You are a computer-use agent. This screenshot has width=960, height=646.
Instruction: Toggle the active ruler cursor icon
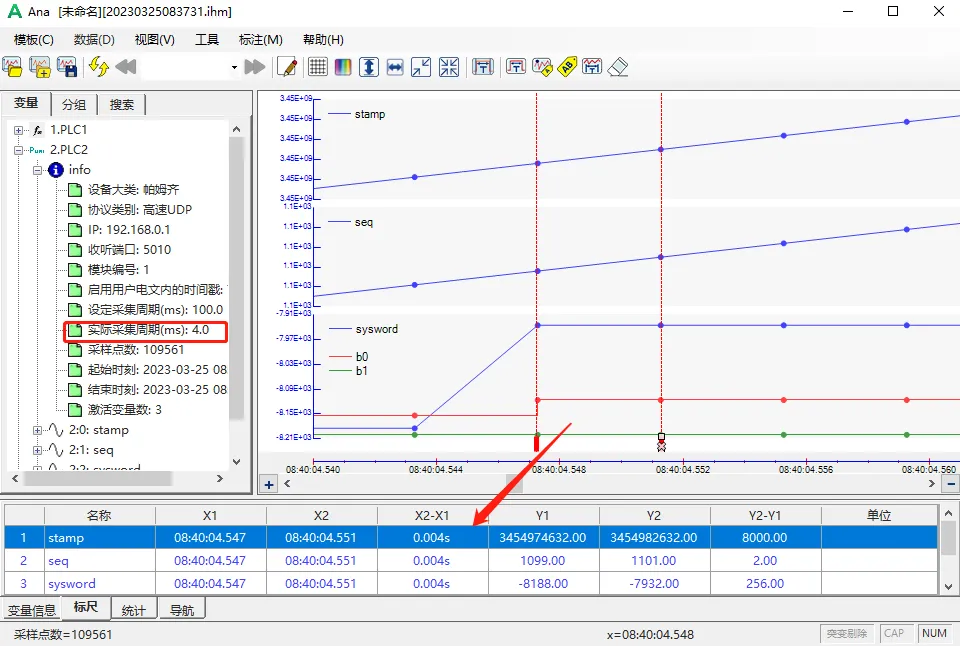[482, 67]
